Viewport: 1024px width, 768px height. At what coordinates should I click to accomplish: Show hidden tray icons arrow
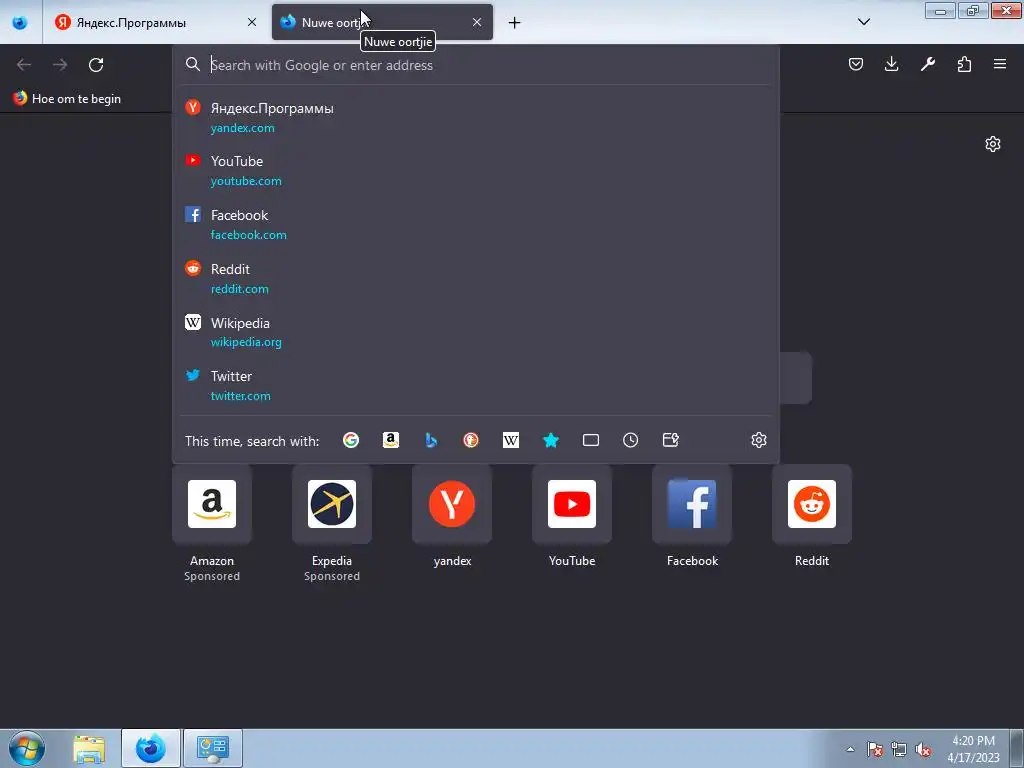pos(850,749)
